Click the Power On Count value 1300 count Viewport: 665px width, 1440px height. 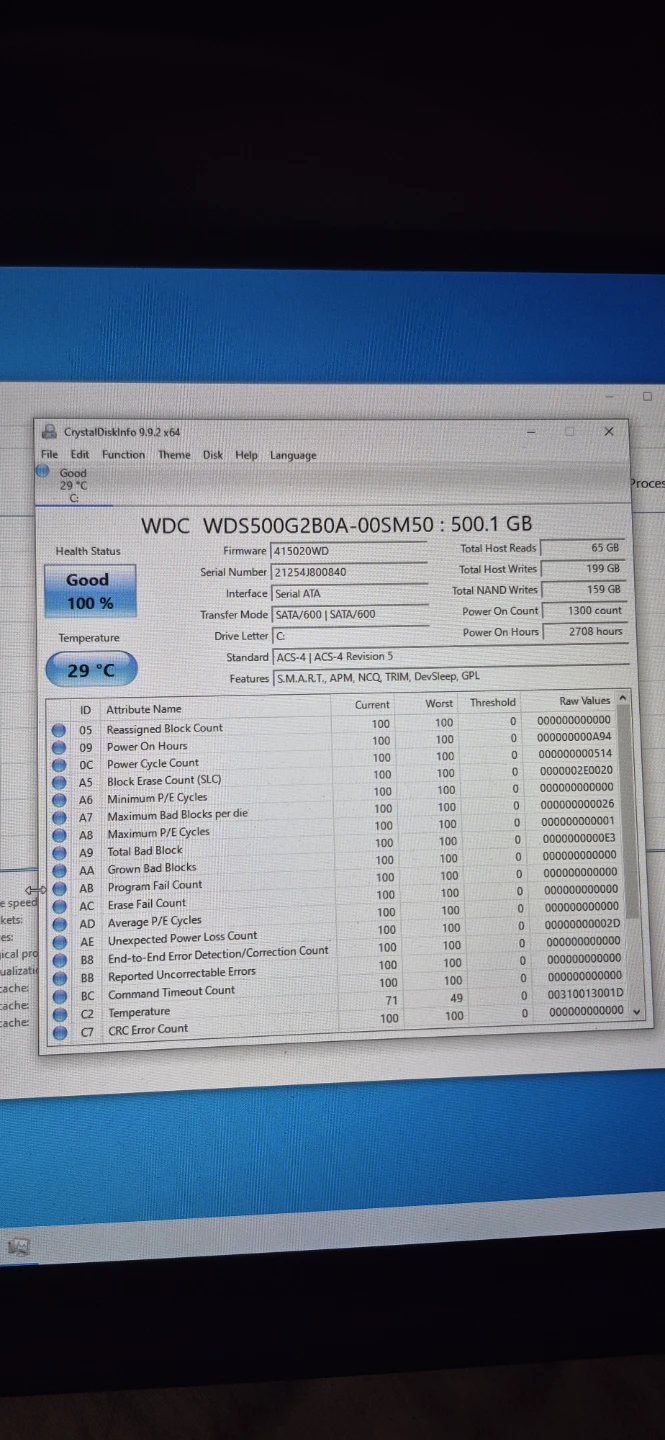point(585,610)
